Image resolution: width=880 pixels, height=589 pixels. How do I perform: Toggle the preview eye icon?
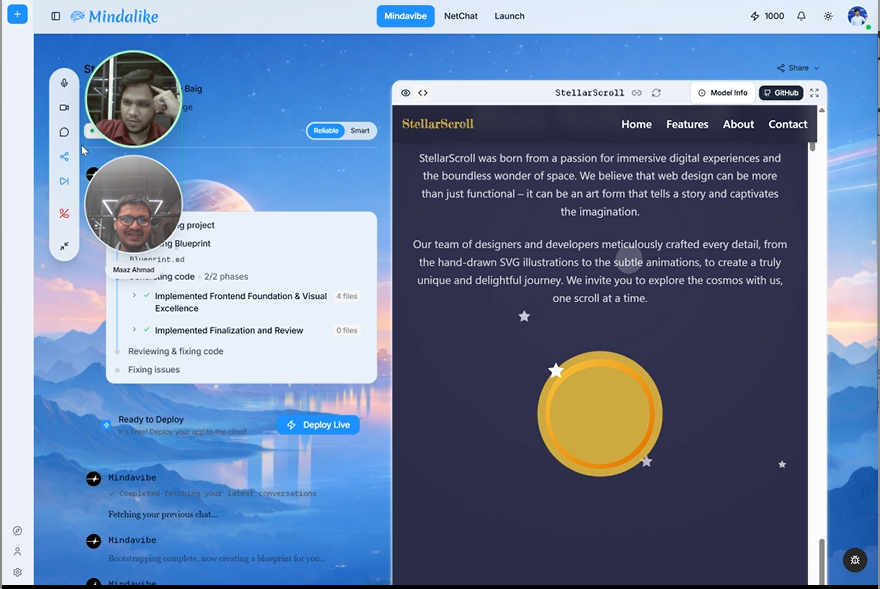point(405,93)
